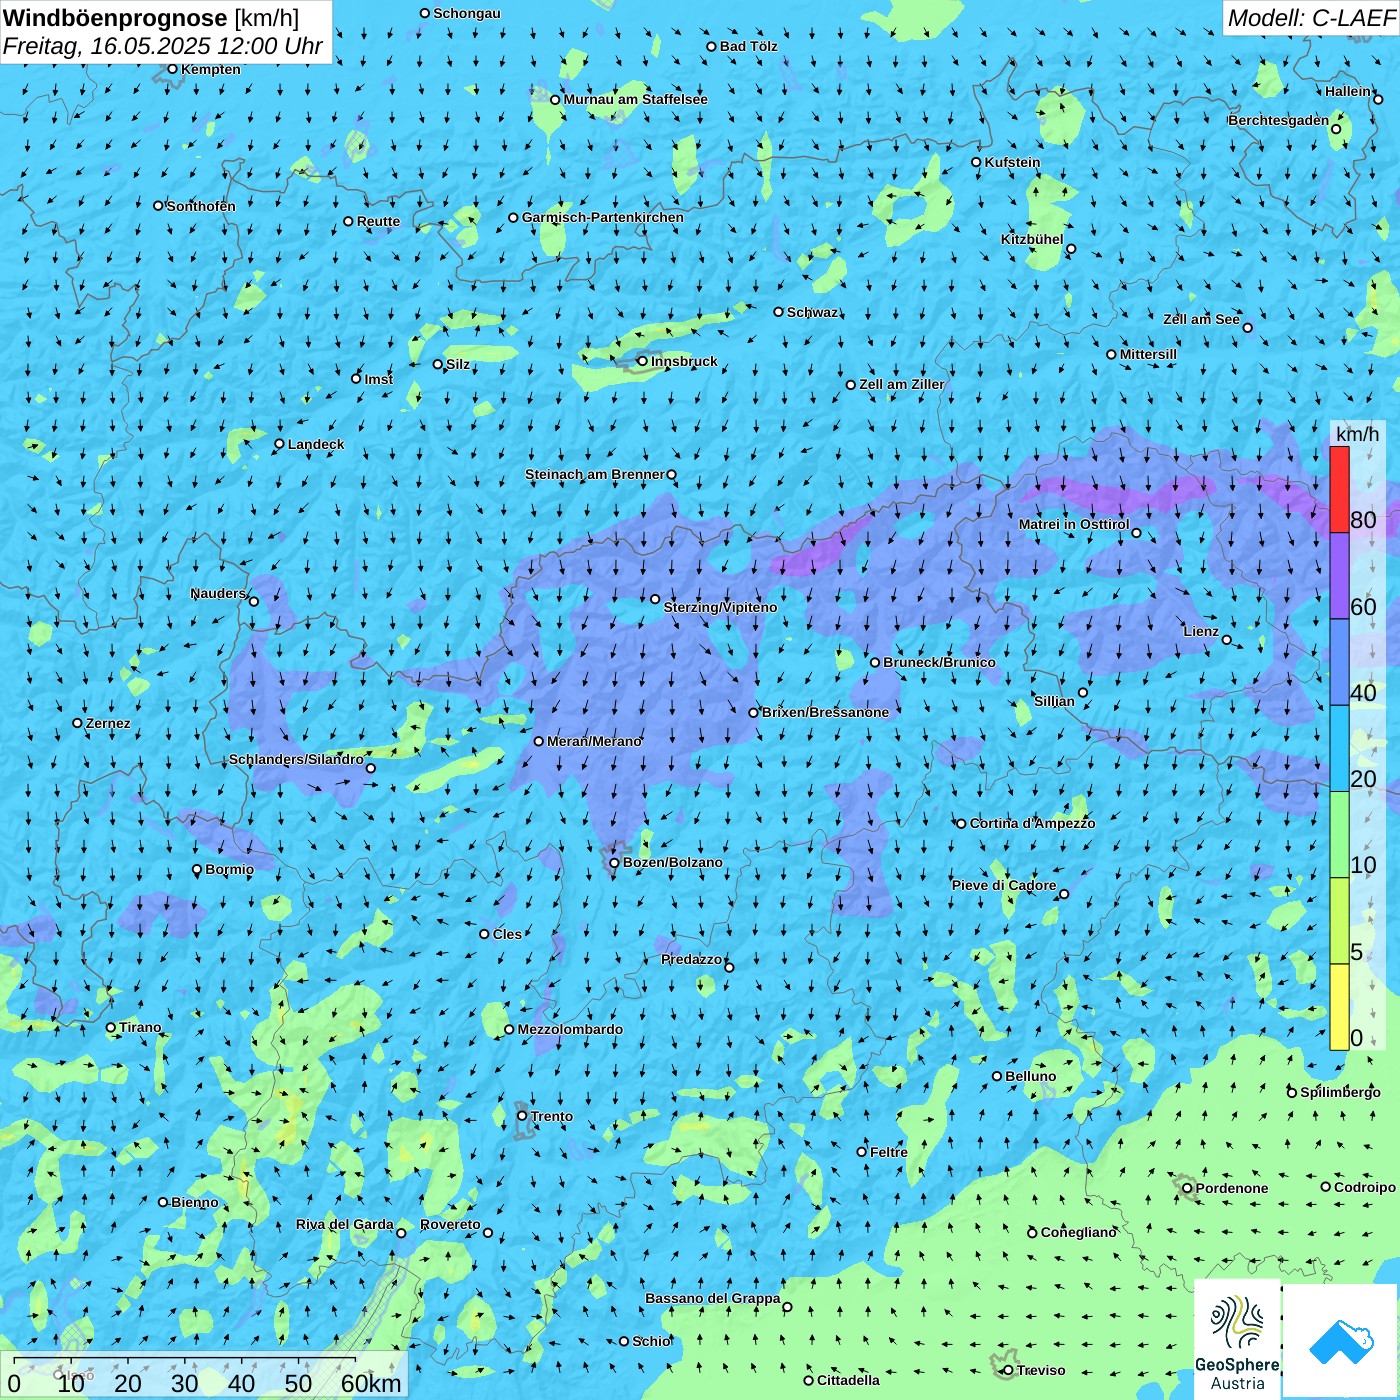Click the Cortina d'Ampezzo marker
The image size is (1400, 1400).
pos(962,824)
